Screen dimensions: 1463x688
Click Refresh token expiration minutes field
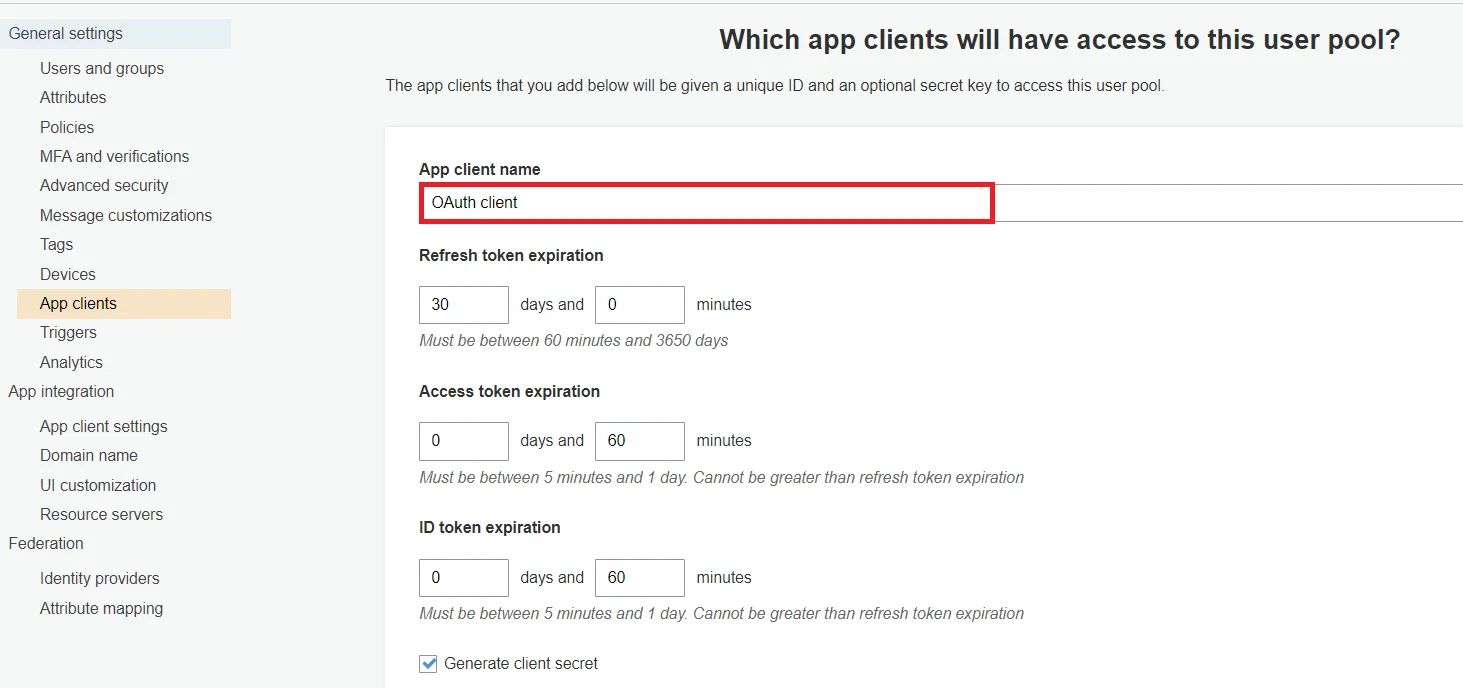(639, 305)
